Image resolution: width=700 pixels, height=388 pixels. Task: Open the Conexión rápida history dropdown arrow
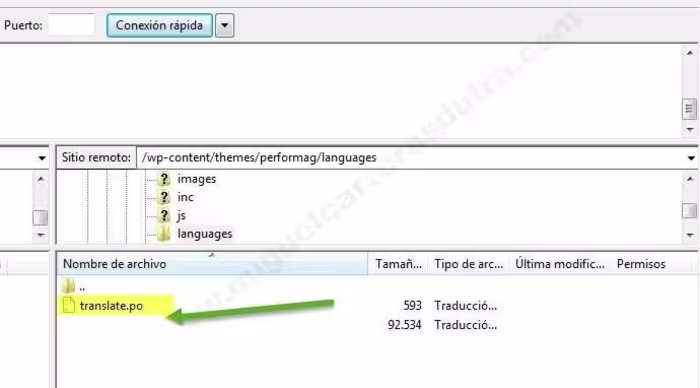coord(225,25)
